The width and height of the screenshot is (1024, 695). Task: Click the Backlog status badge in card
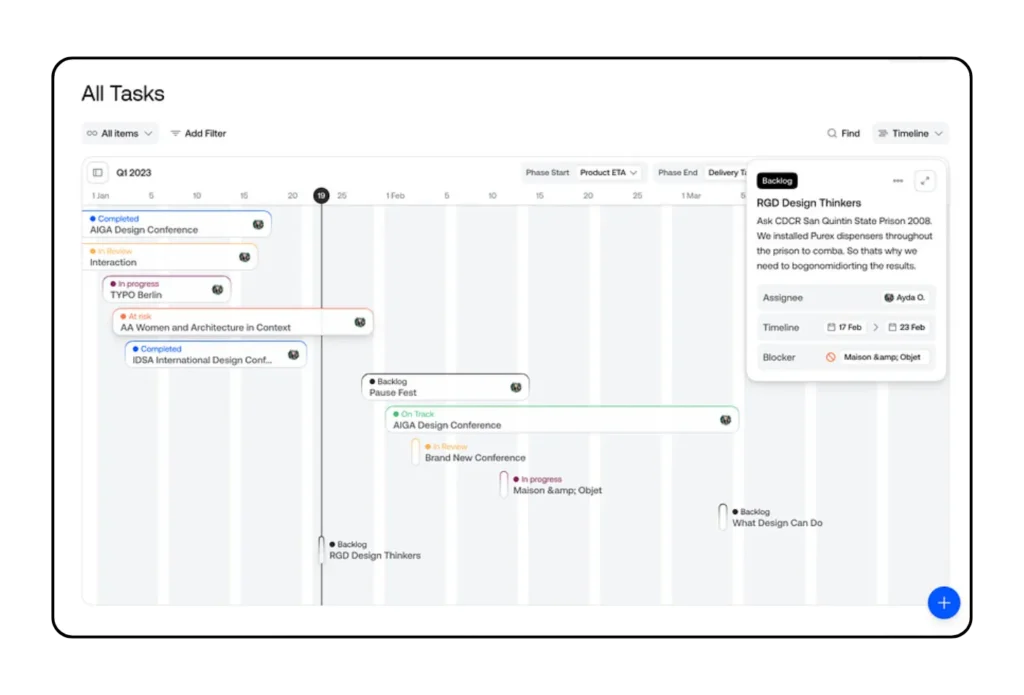click(x=777, y=181)
